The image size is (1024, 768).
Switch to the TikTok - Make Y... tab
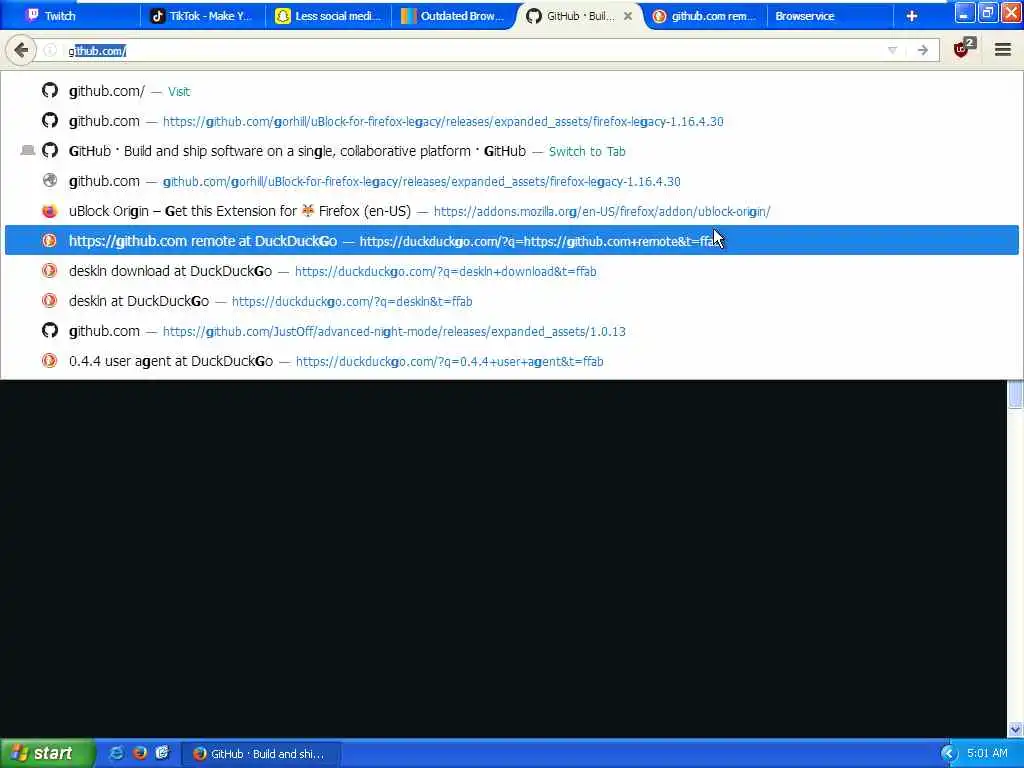tap(202, 16)
